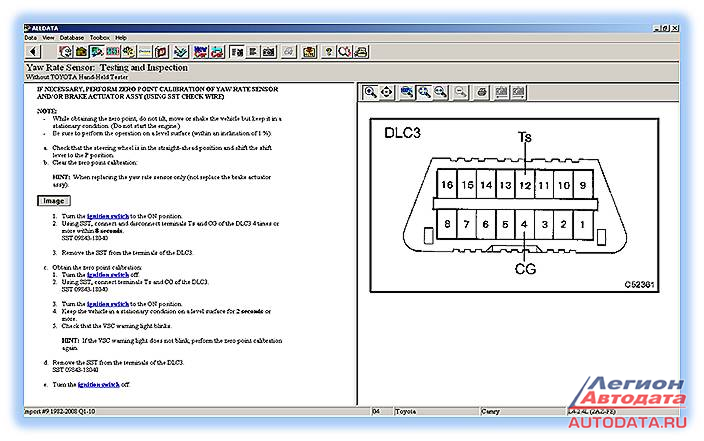Click the 100% zoom magnifier icon
The image size is (704, 441).
[407, 92]
